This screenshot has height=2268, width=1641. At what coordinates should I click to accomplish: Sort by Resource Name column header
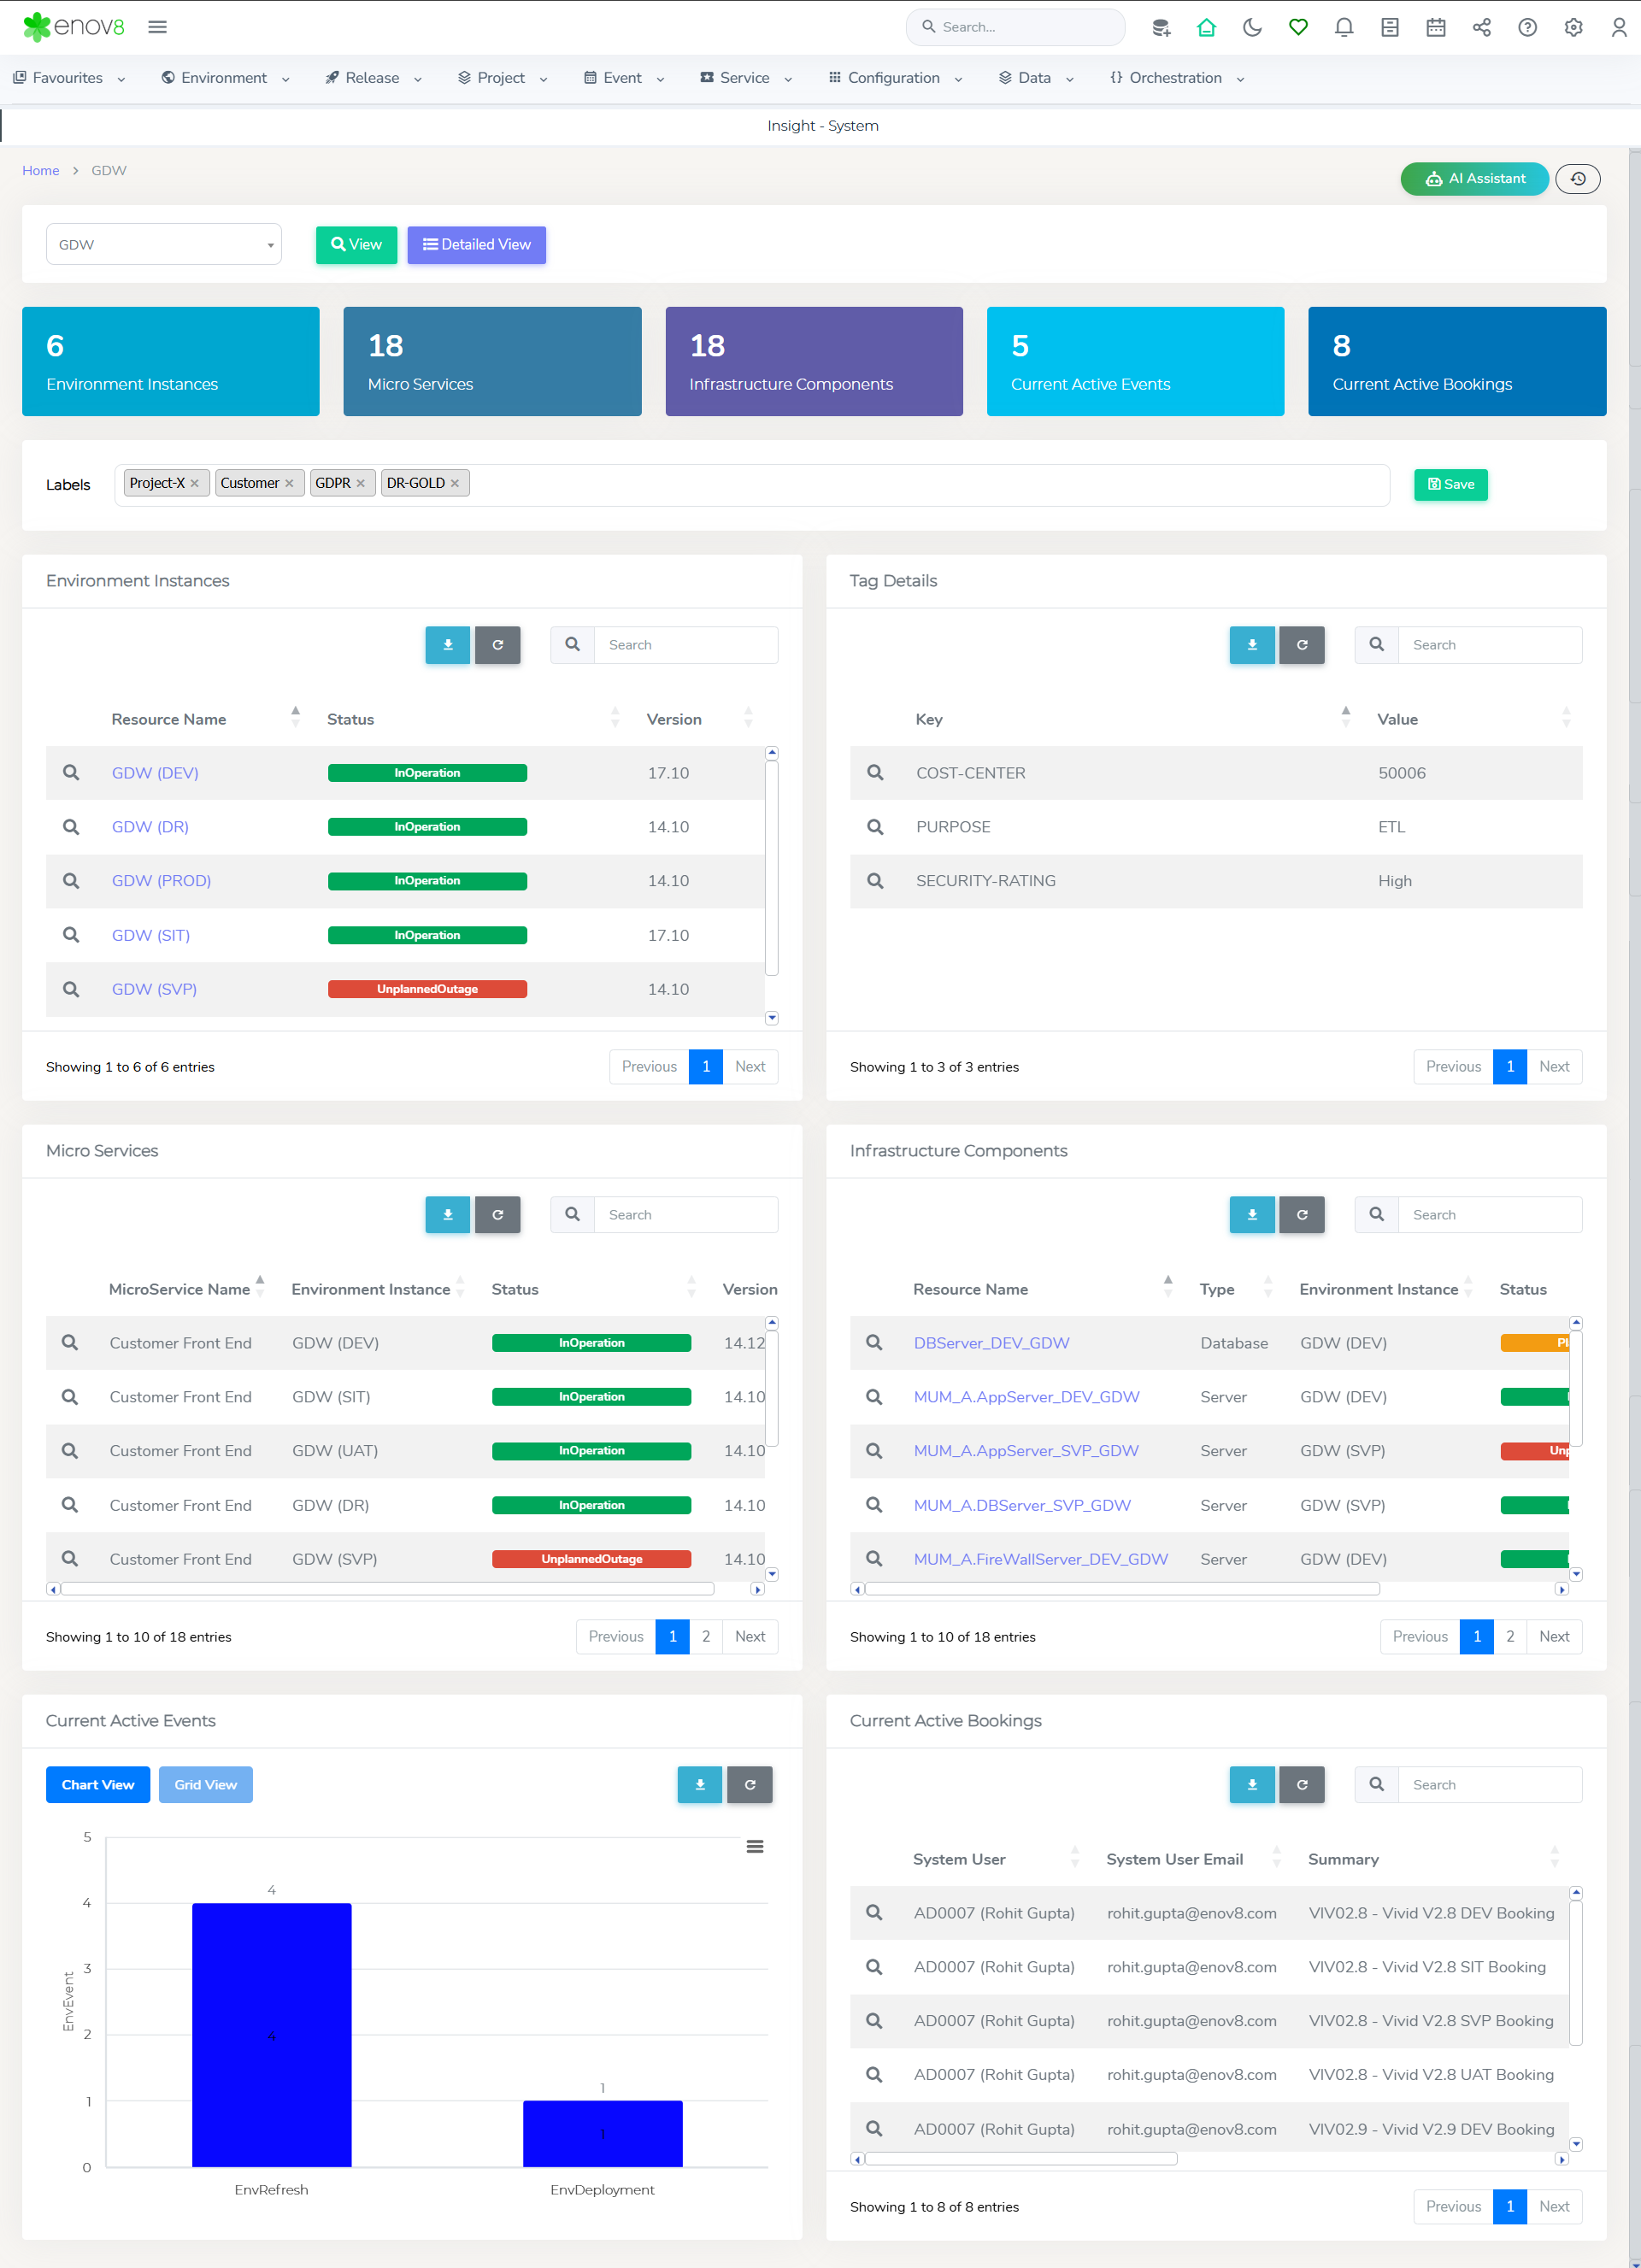(169, 719)
